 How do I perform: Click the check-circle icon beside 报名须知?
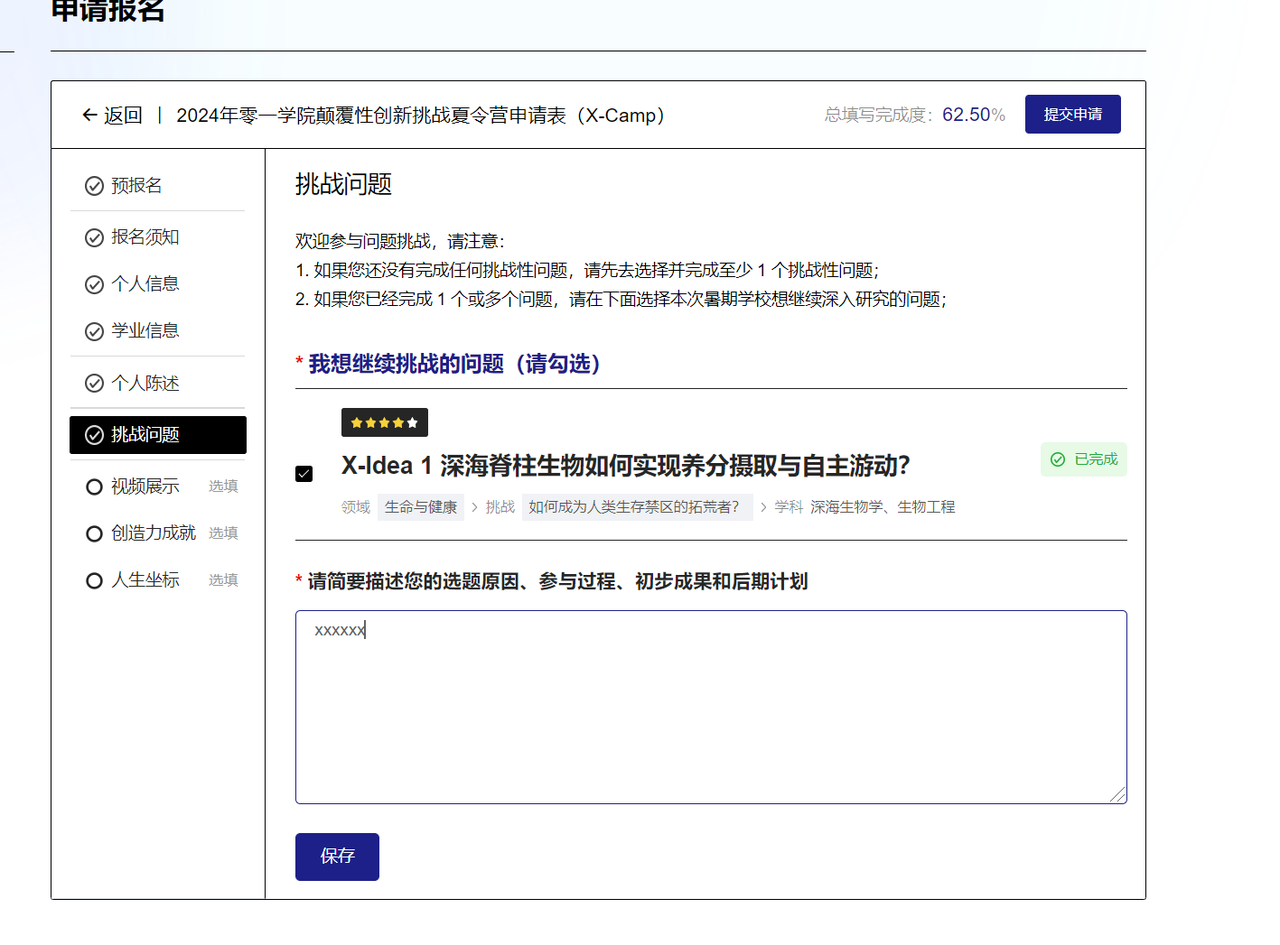[x=94, y=238]
